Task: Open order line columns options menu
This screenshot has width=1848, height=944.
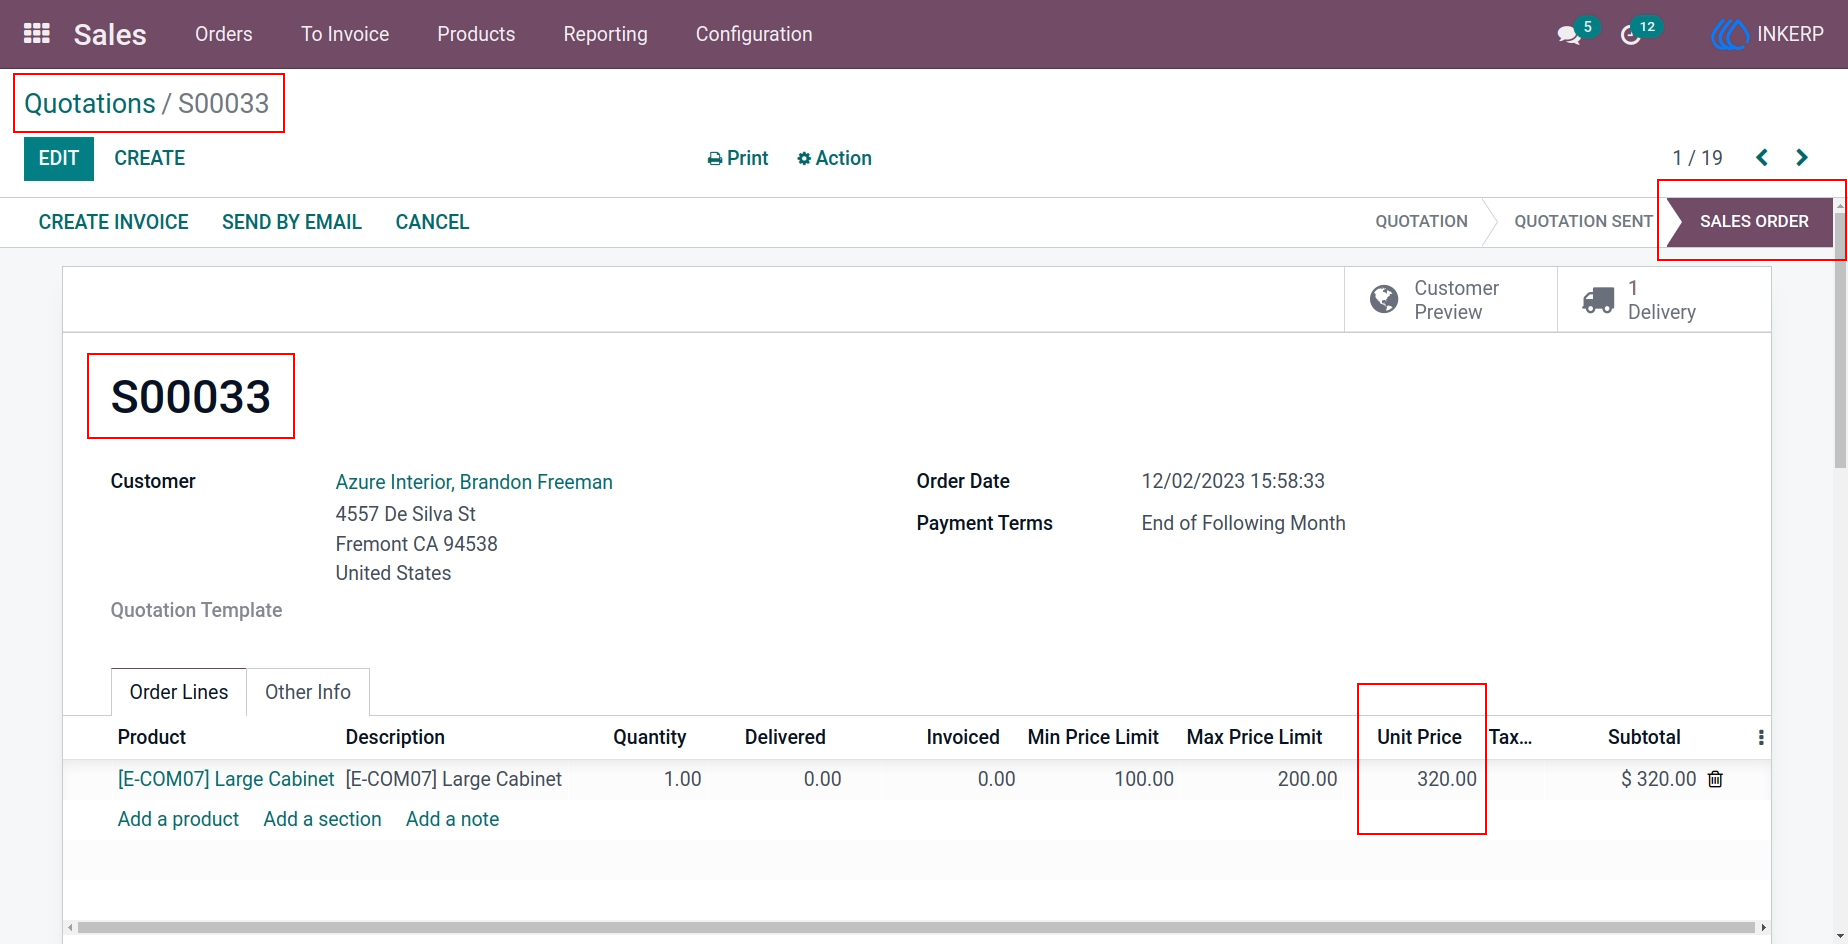Action: [1761, 737]
